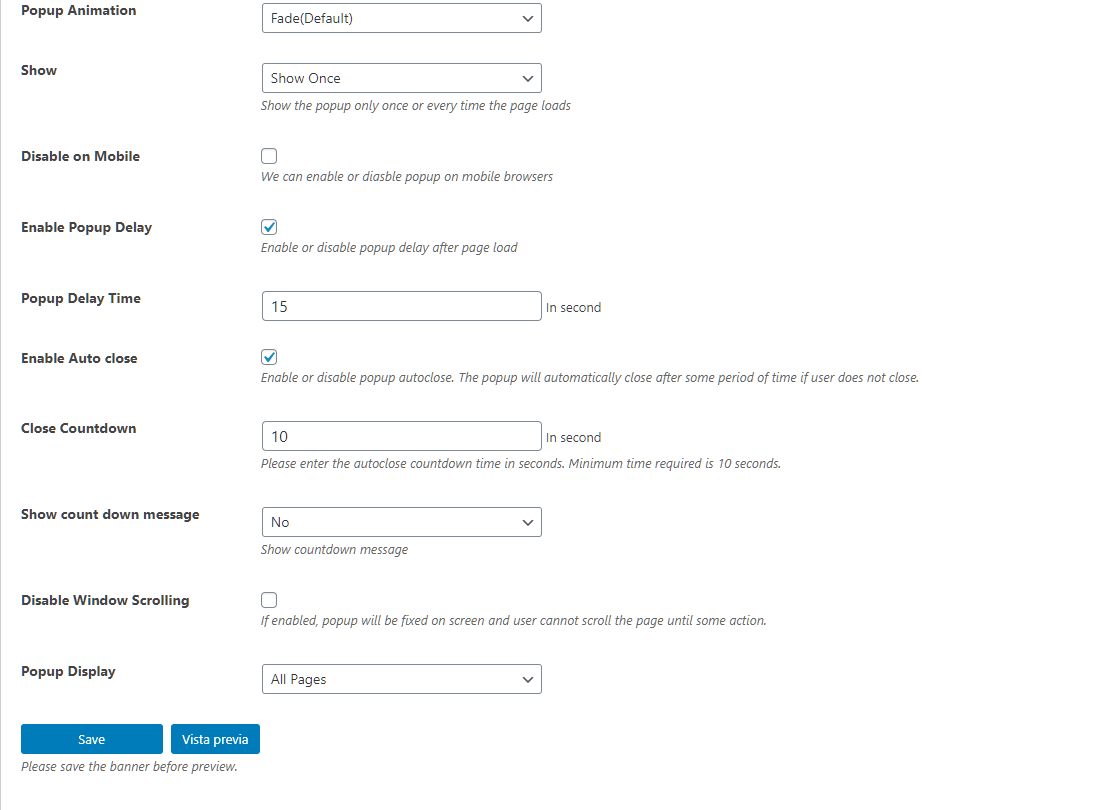Screen dimensions: 1110x810
Task: Open the Popup Animation dropdown
Action: (x=401, y=18)
